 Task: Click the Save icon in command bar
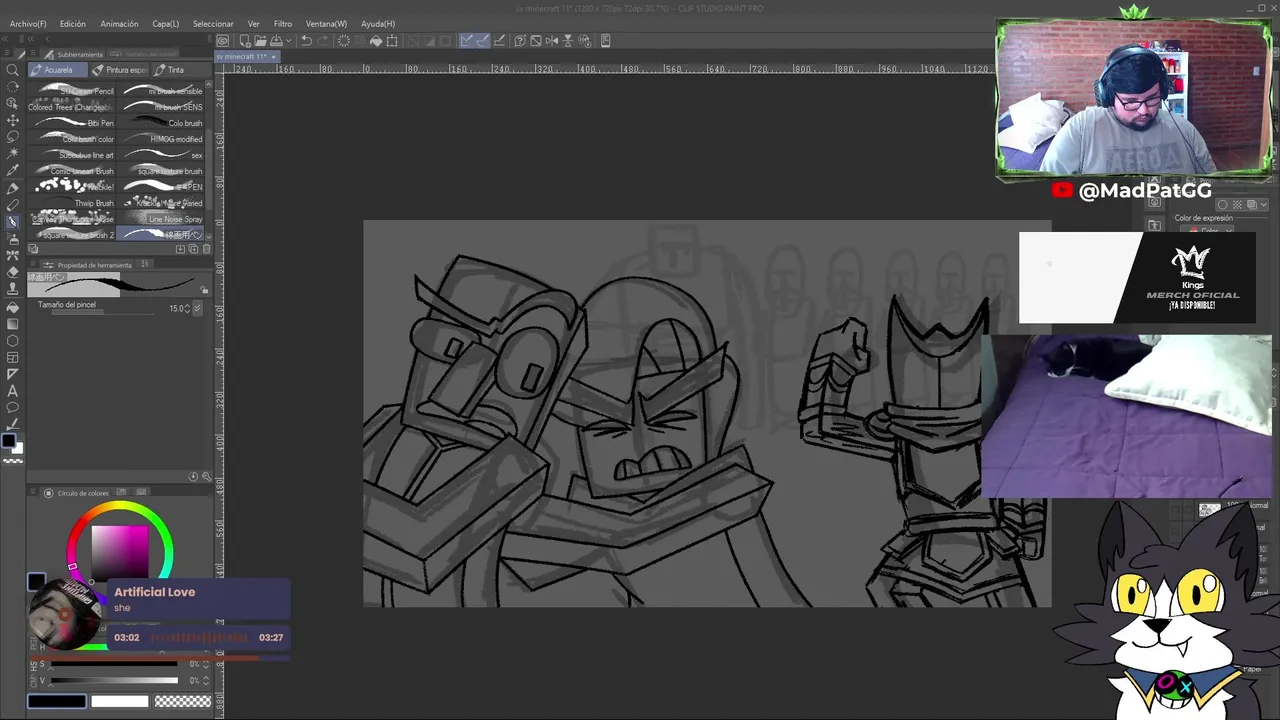[x=276, y=41]
